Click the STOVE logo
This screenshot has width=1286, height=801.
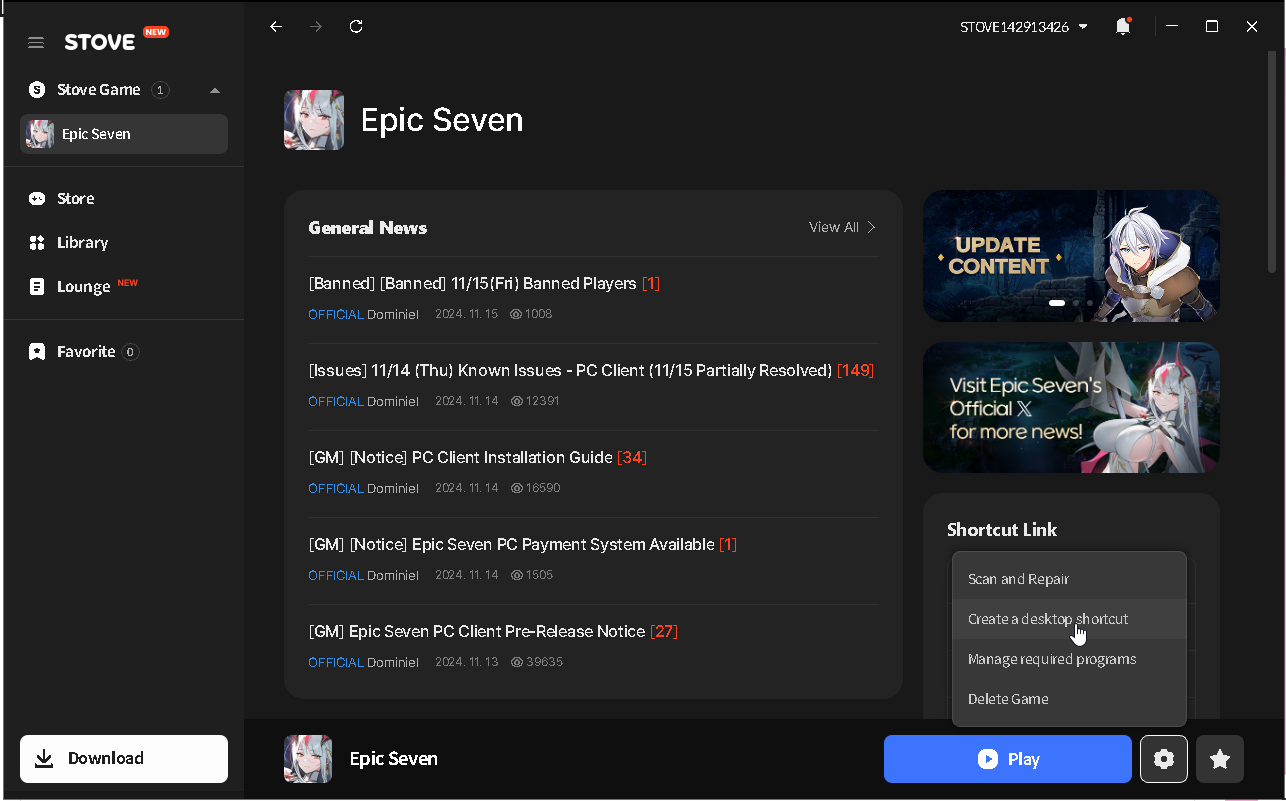click(x=100, y=42)
